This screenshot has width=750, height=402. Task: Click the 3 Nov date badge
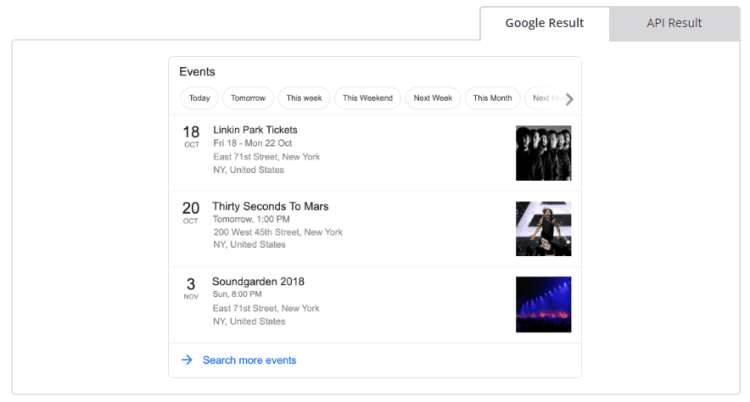click(191, 288)
